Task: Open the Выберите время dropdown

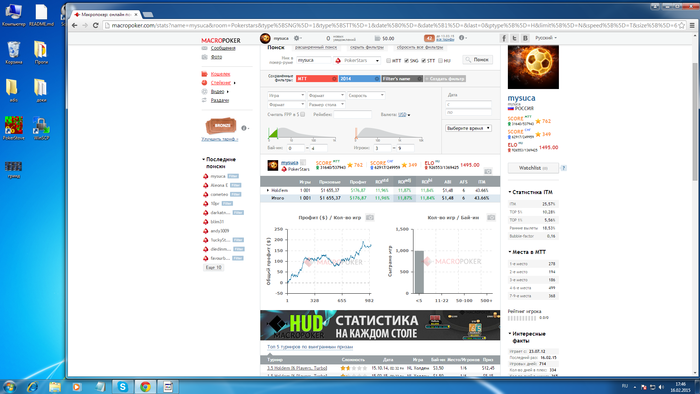Action: [x=468, y=128]
